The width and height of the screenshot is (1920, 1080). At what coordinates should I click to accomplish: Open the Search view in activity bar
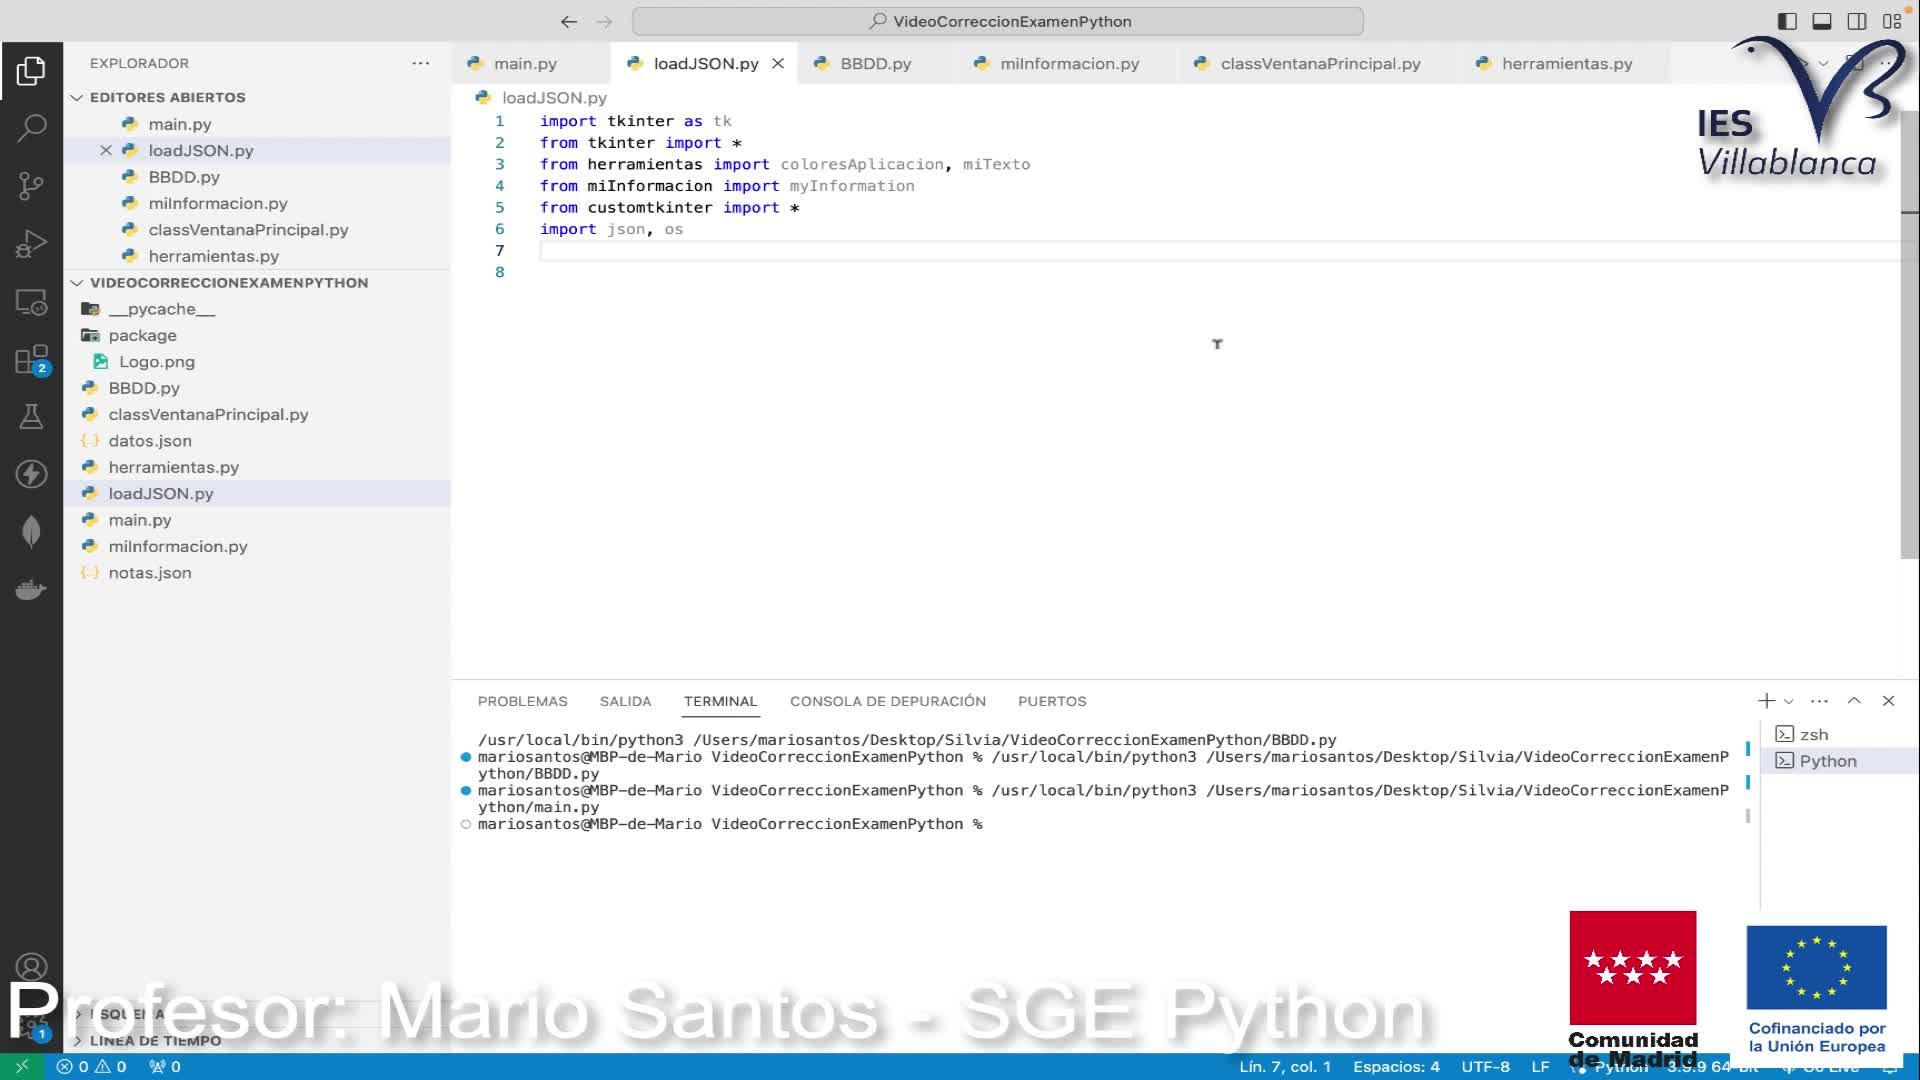(x=31, y=128)
